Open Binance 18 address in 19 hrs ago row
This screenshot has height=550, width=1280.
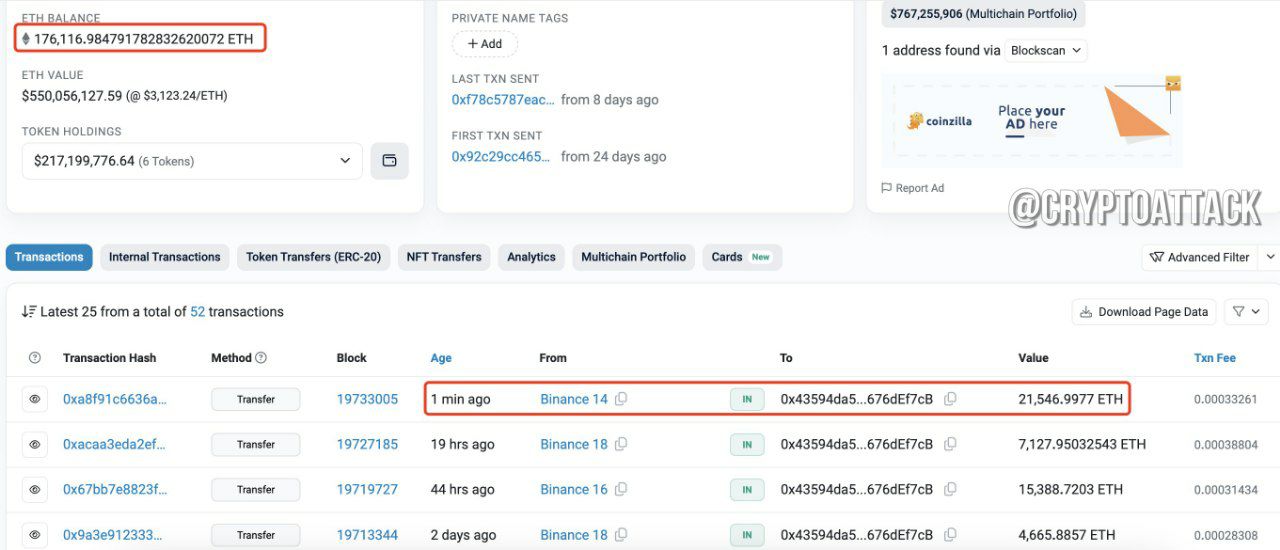pos(574,444)
